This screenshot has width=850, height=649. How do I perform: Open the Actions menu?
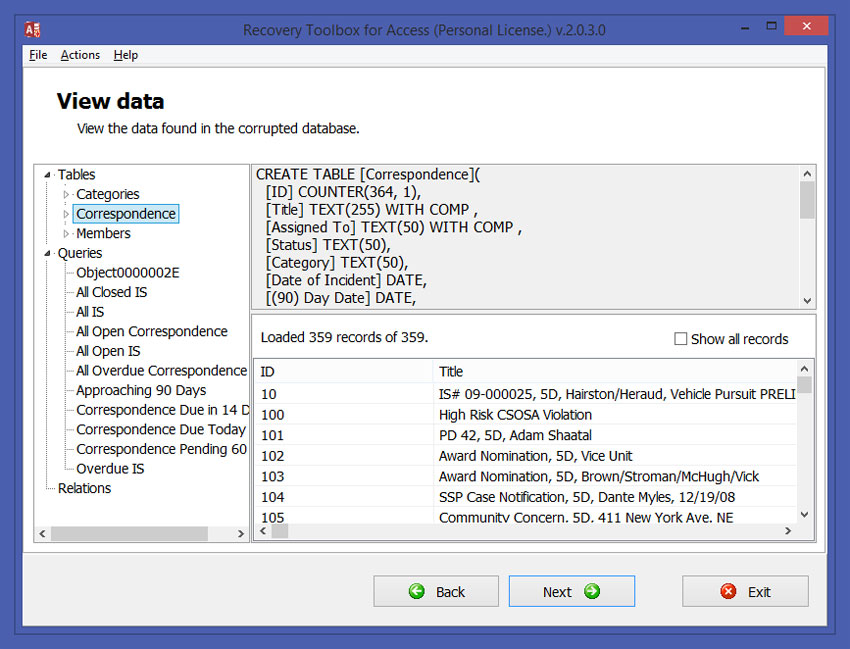tap(80, 55)
